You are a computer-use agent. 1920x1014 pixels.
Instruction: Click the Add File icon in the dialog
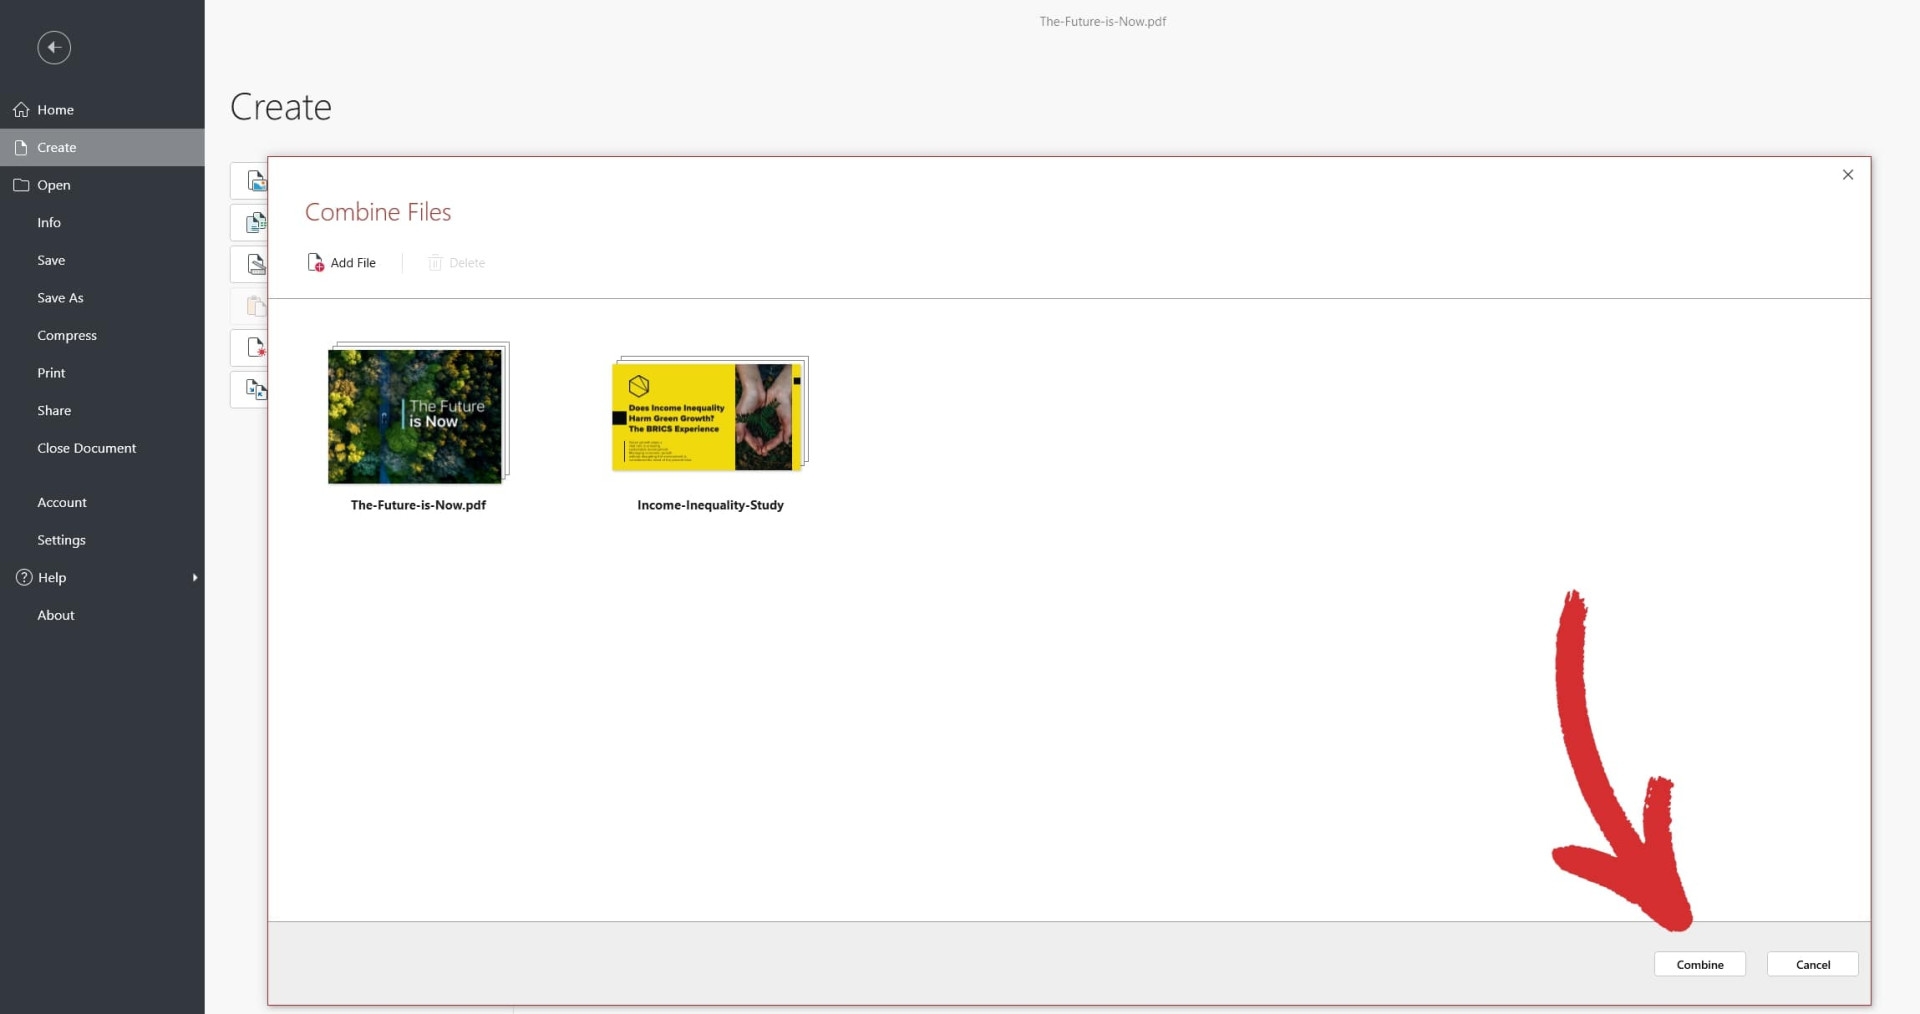point(316,262)
